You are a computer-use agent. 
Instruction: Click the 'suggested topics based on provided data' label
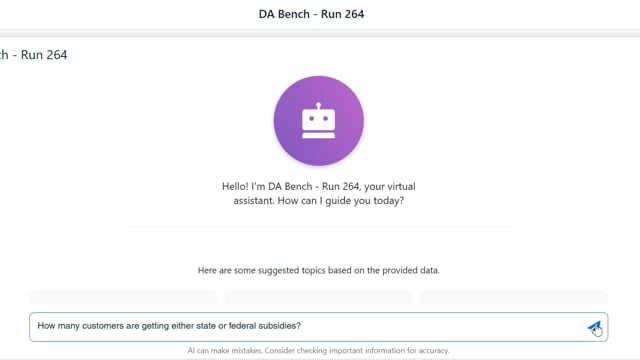318,271
